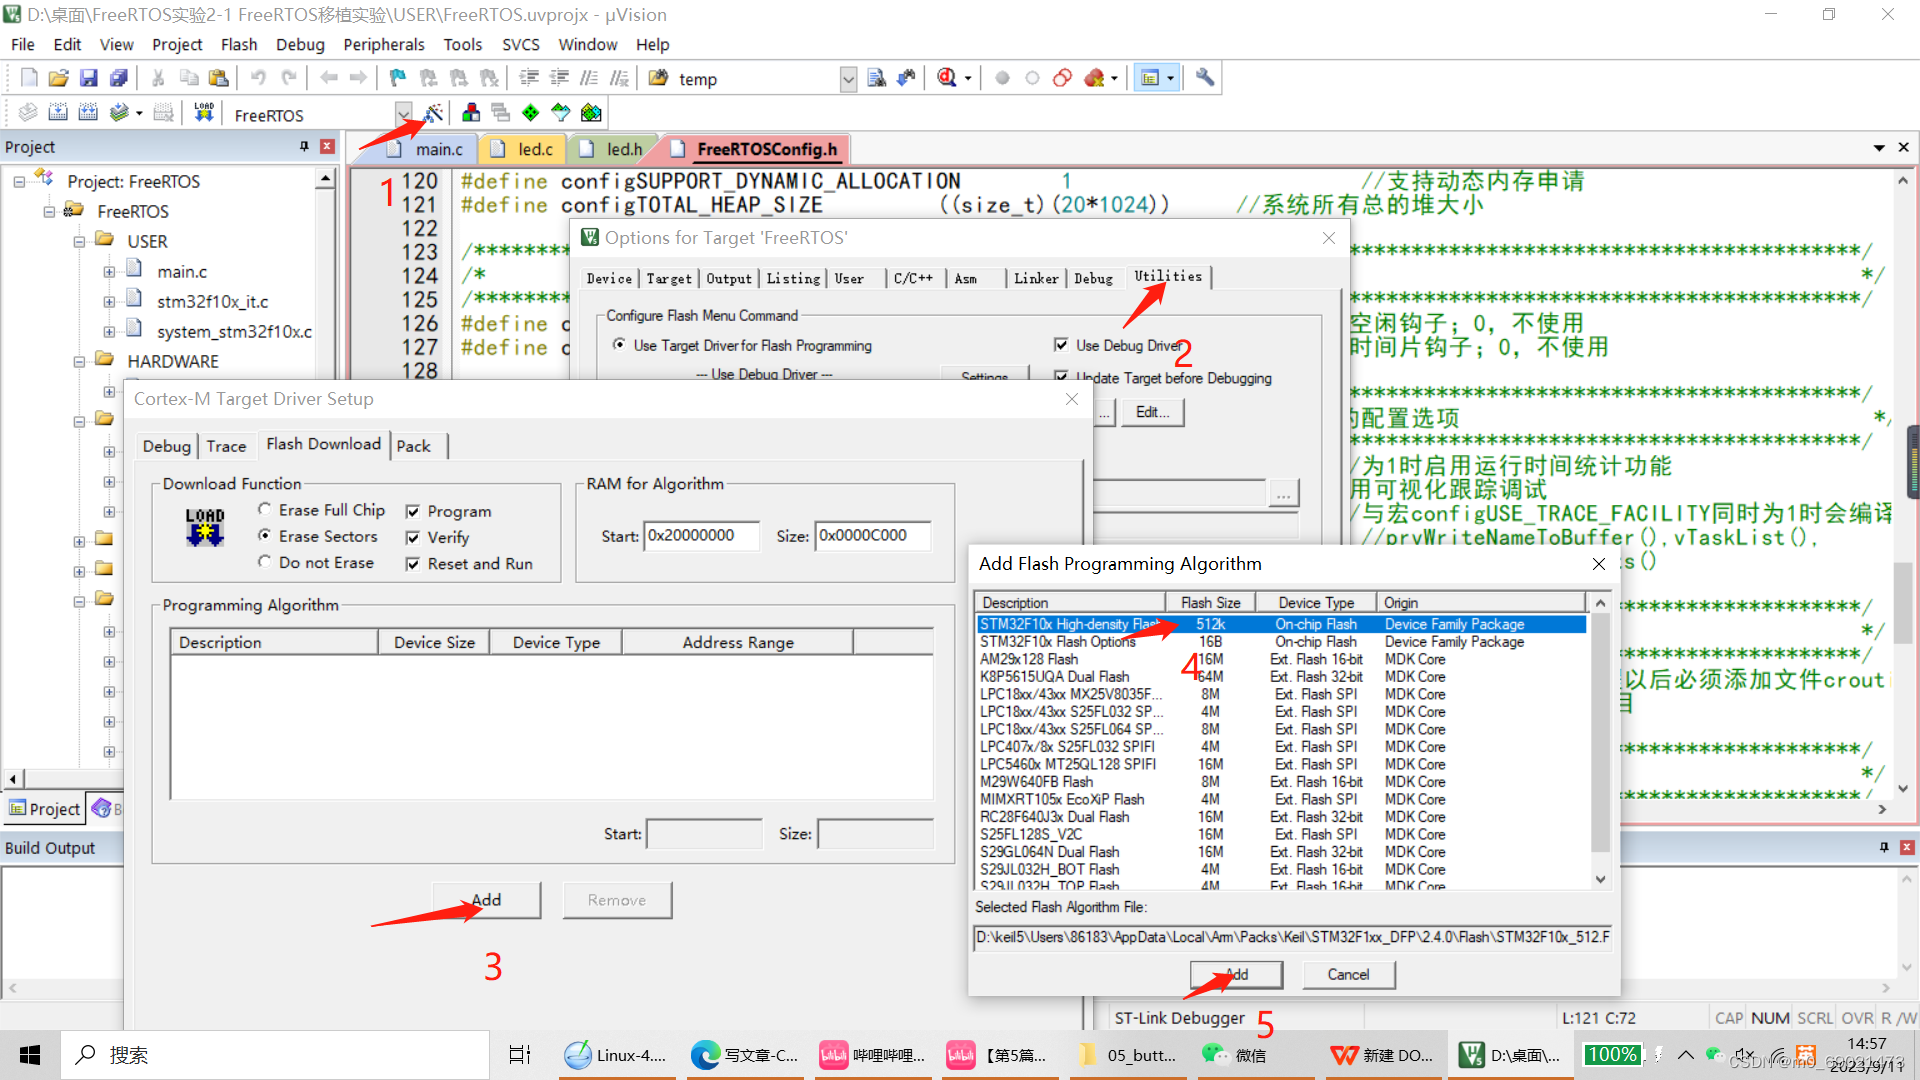The height and width of the screenshot is (1080, 1920).
Task: Click Add in the Add Flash Programming Algorithm dialog
Action: point(1236,974)
